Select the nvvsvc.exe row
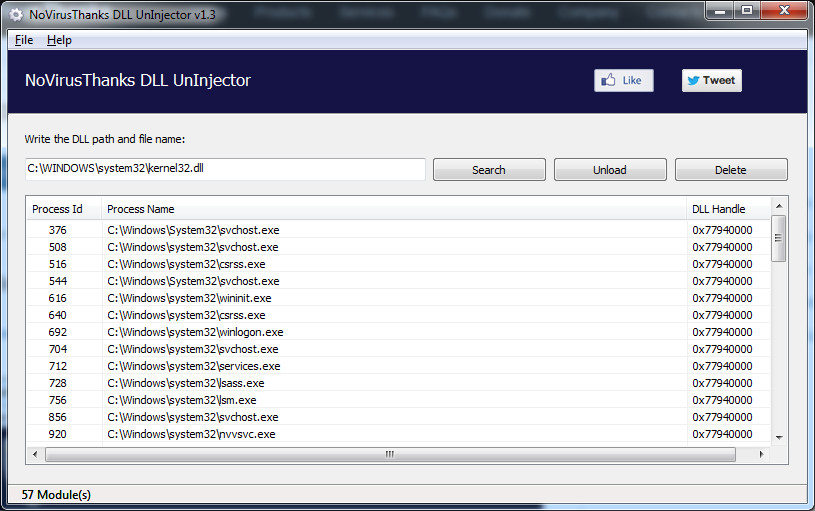The height and width of the screenshot is (511, 815). pyautogui.click(x=398, y=434)
